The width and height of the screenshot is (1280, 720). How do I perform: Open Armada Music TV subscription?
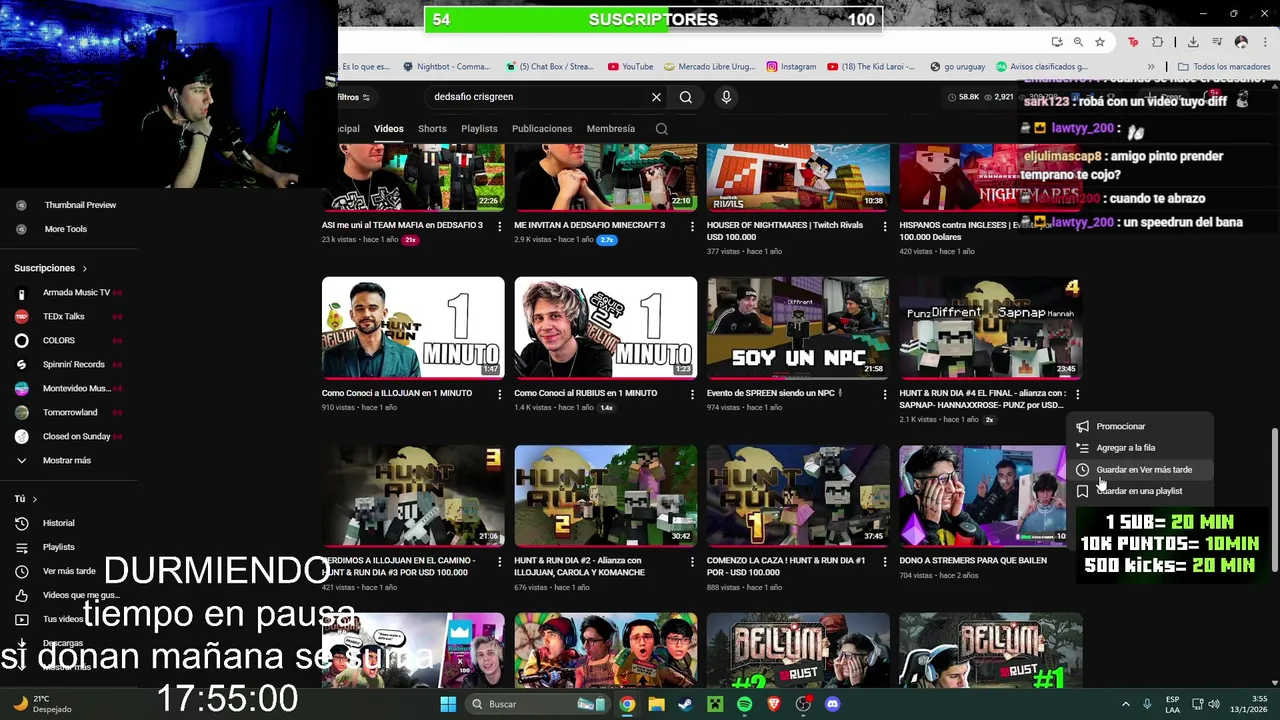click(76, 292)
